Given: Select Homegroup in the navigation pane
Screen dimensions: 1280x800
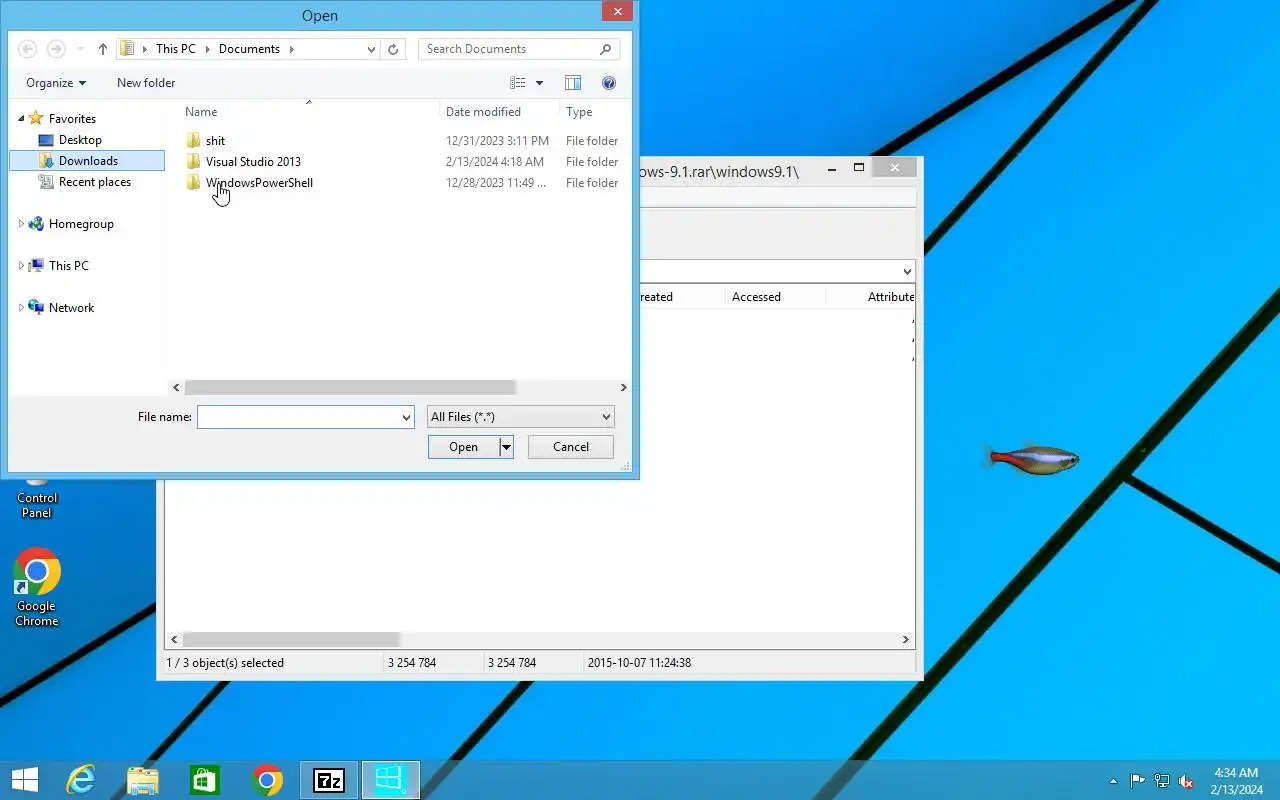Looking at the screenshot, I should 81,224.
